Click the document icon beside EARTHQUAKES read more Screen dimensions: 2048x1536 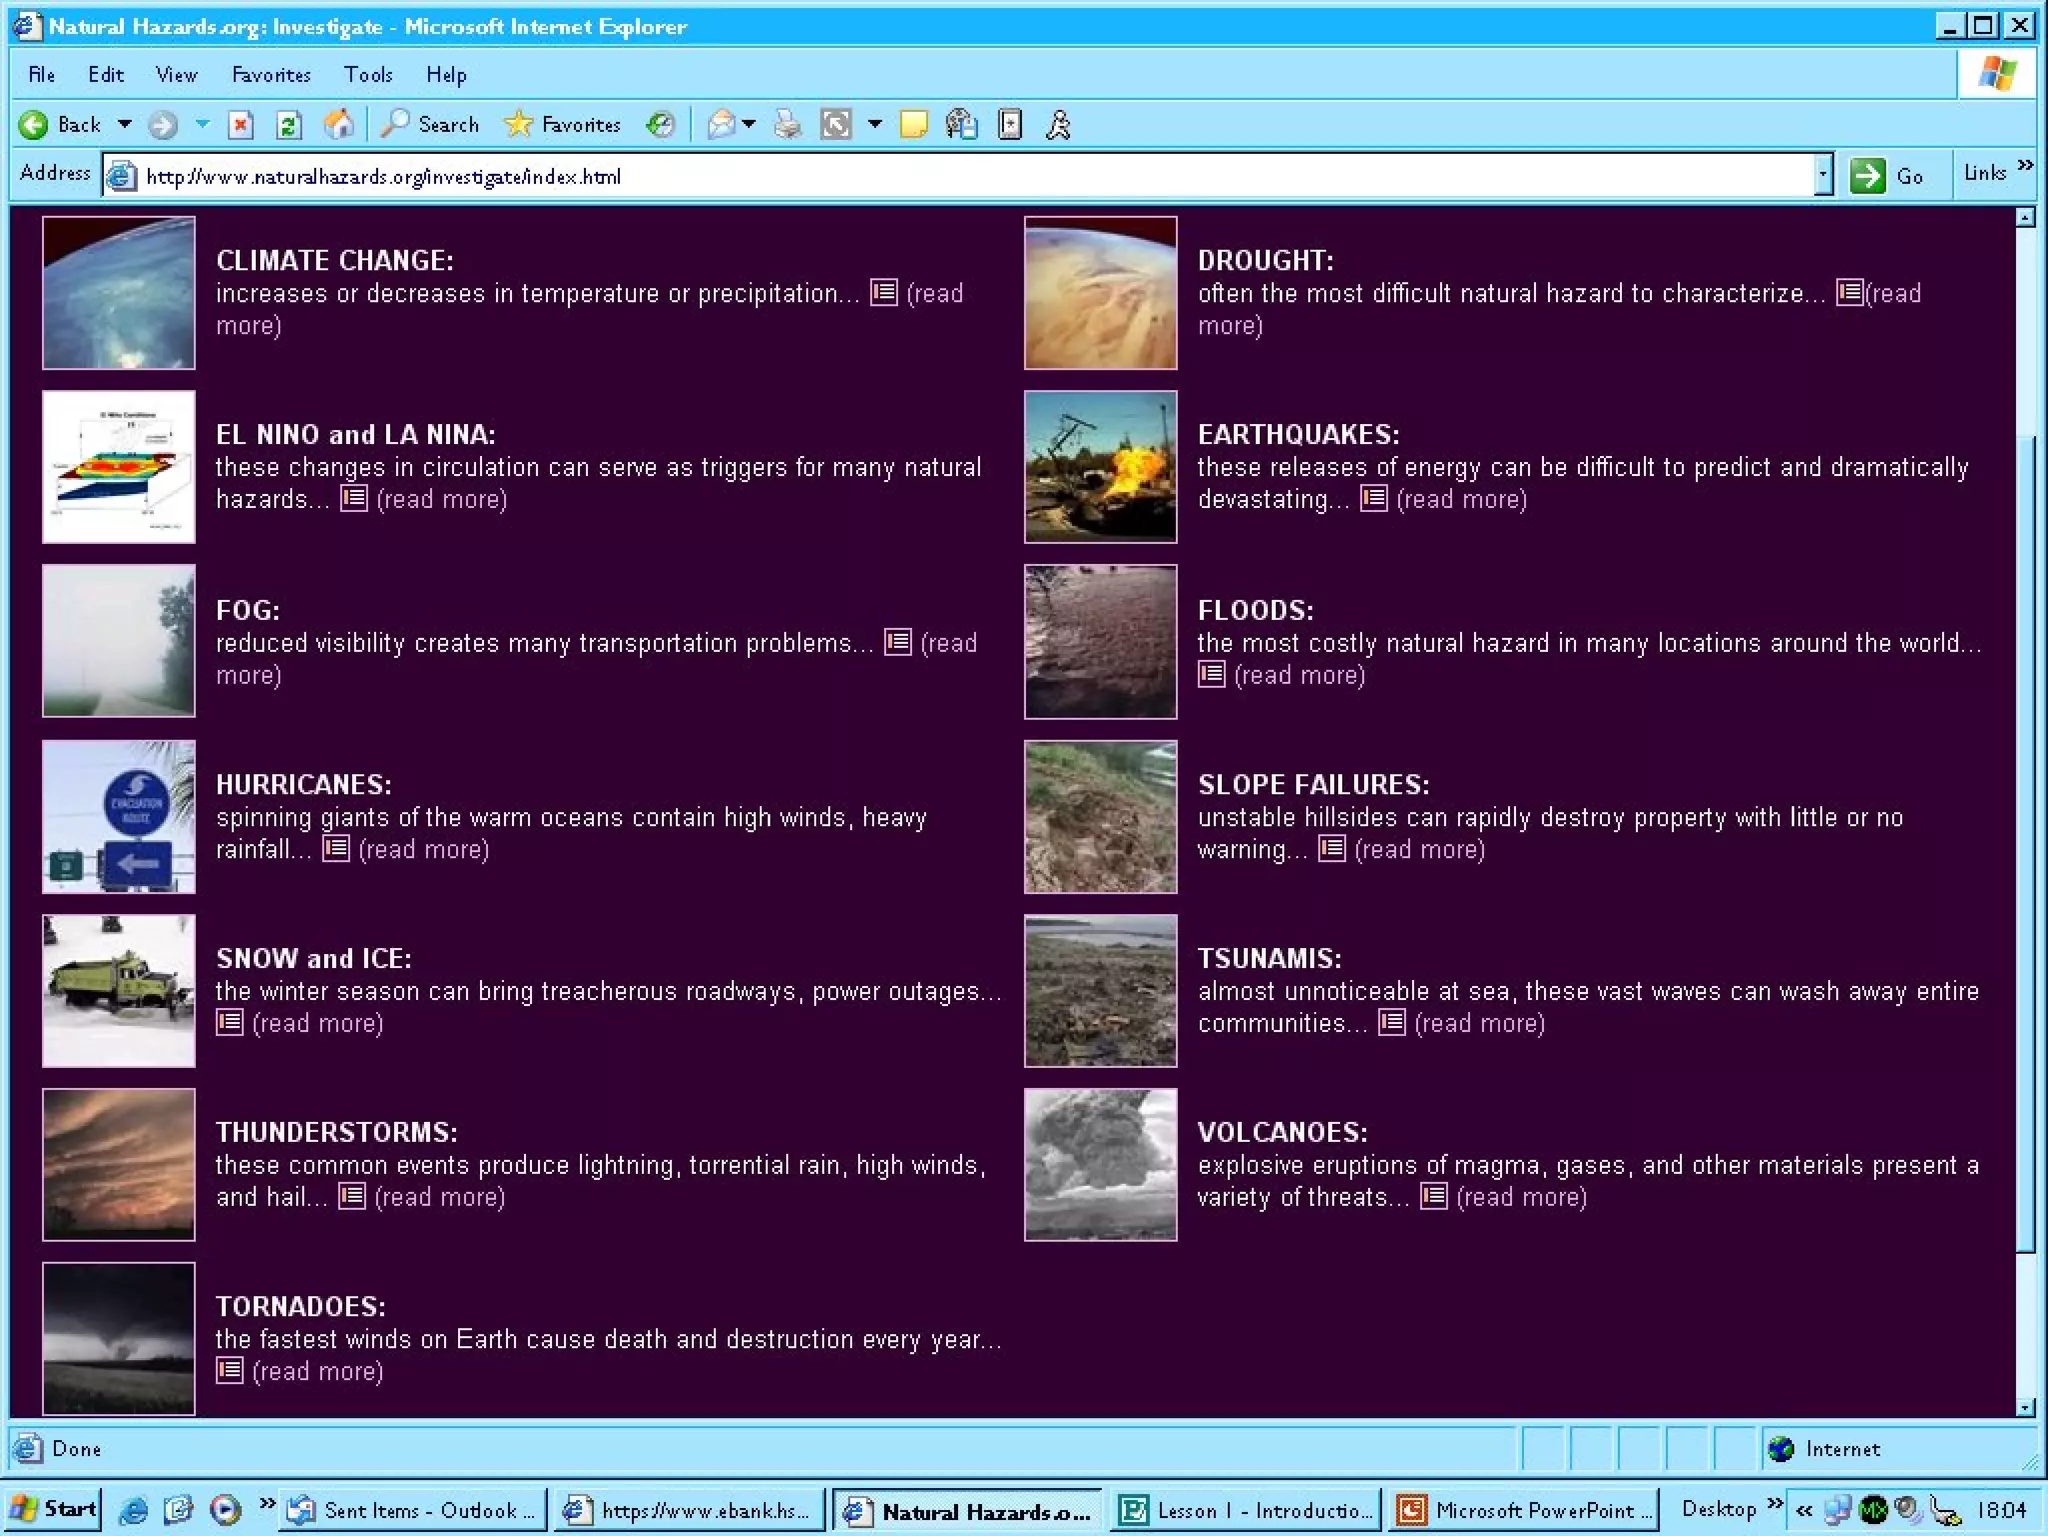tap(1374, 498)
